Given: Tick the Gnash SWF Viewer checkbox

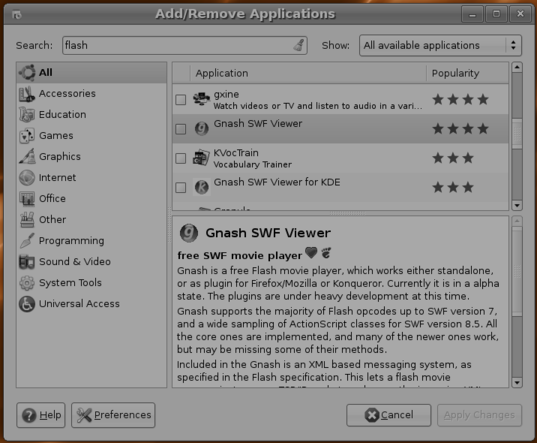Looking at the screenshot, I should coord(181,129).
